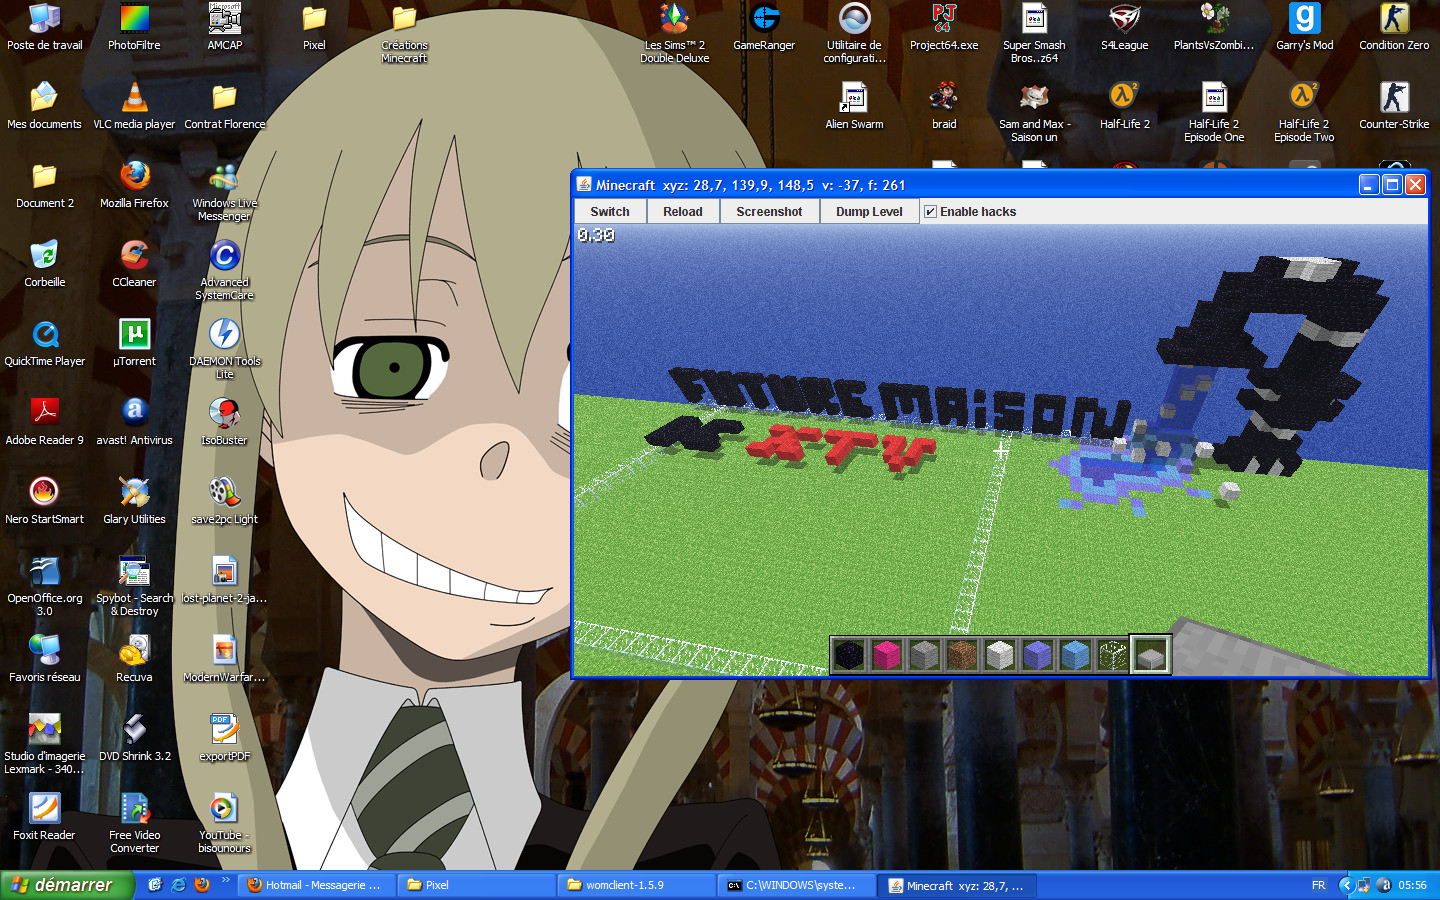The height and width of the screenshot is (900, 1440).
Task: Select the Counter-Strike desktop icon
Action: point(1394,106)
